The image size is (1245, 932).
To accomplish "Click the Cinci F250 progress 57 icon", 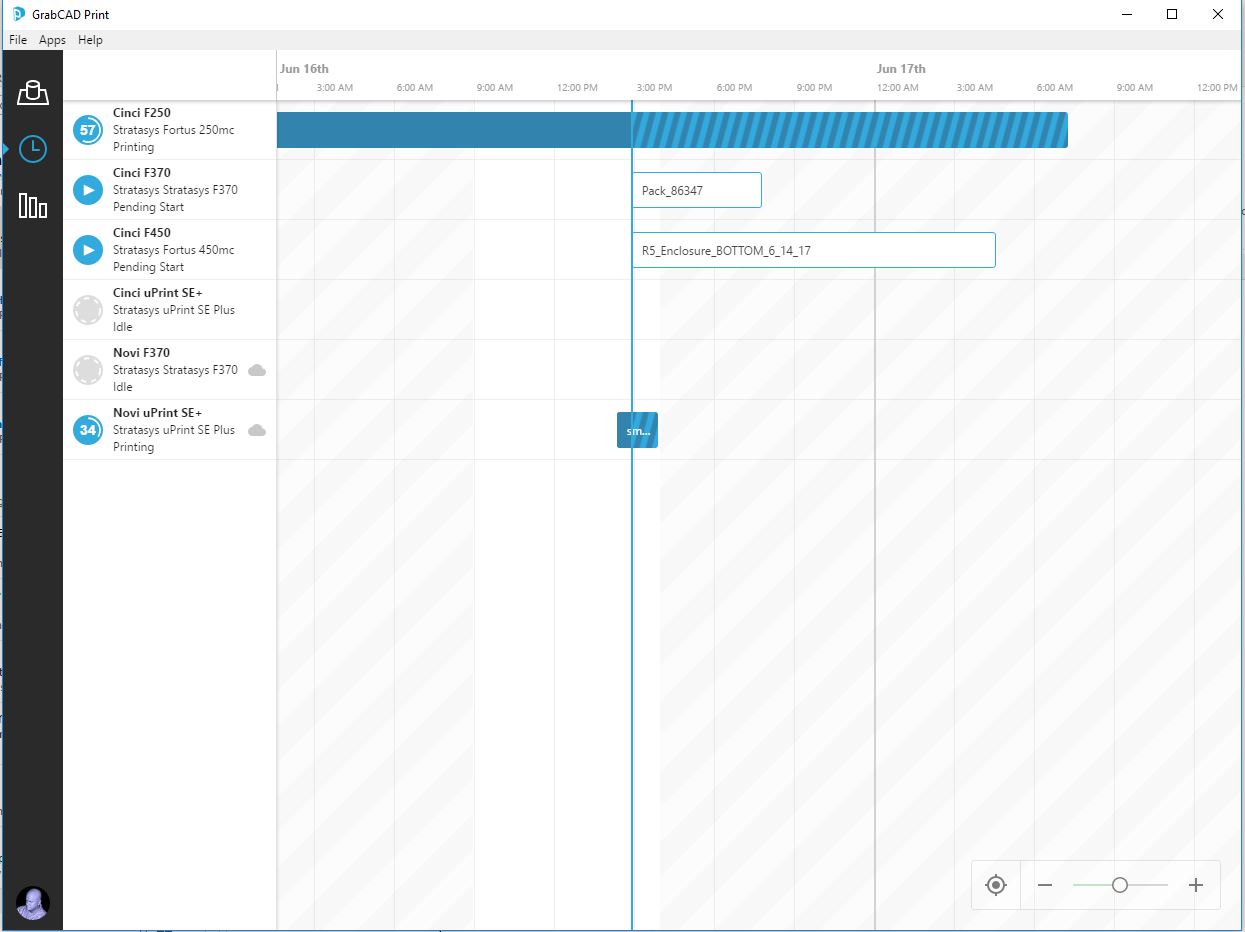I will (x=88, y=130).
